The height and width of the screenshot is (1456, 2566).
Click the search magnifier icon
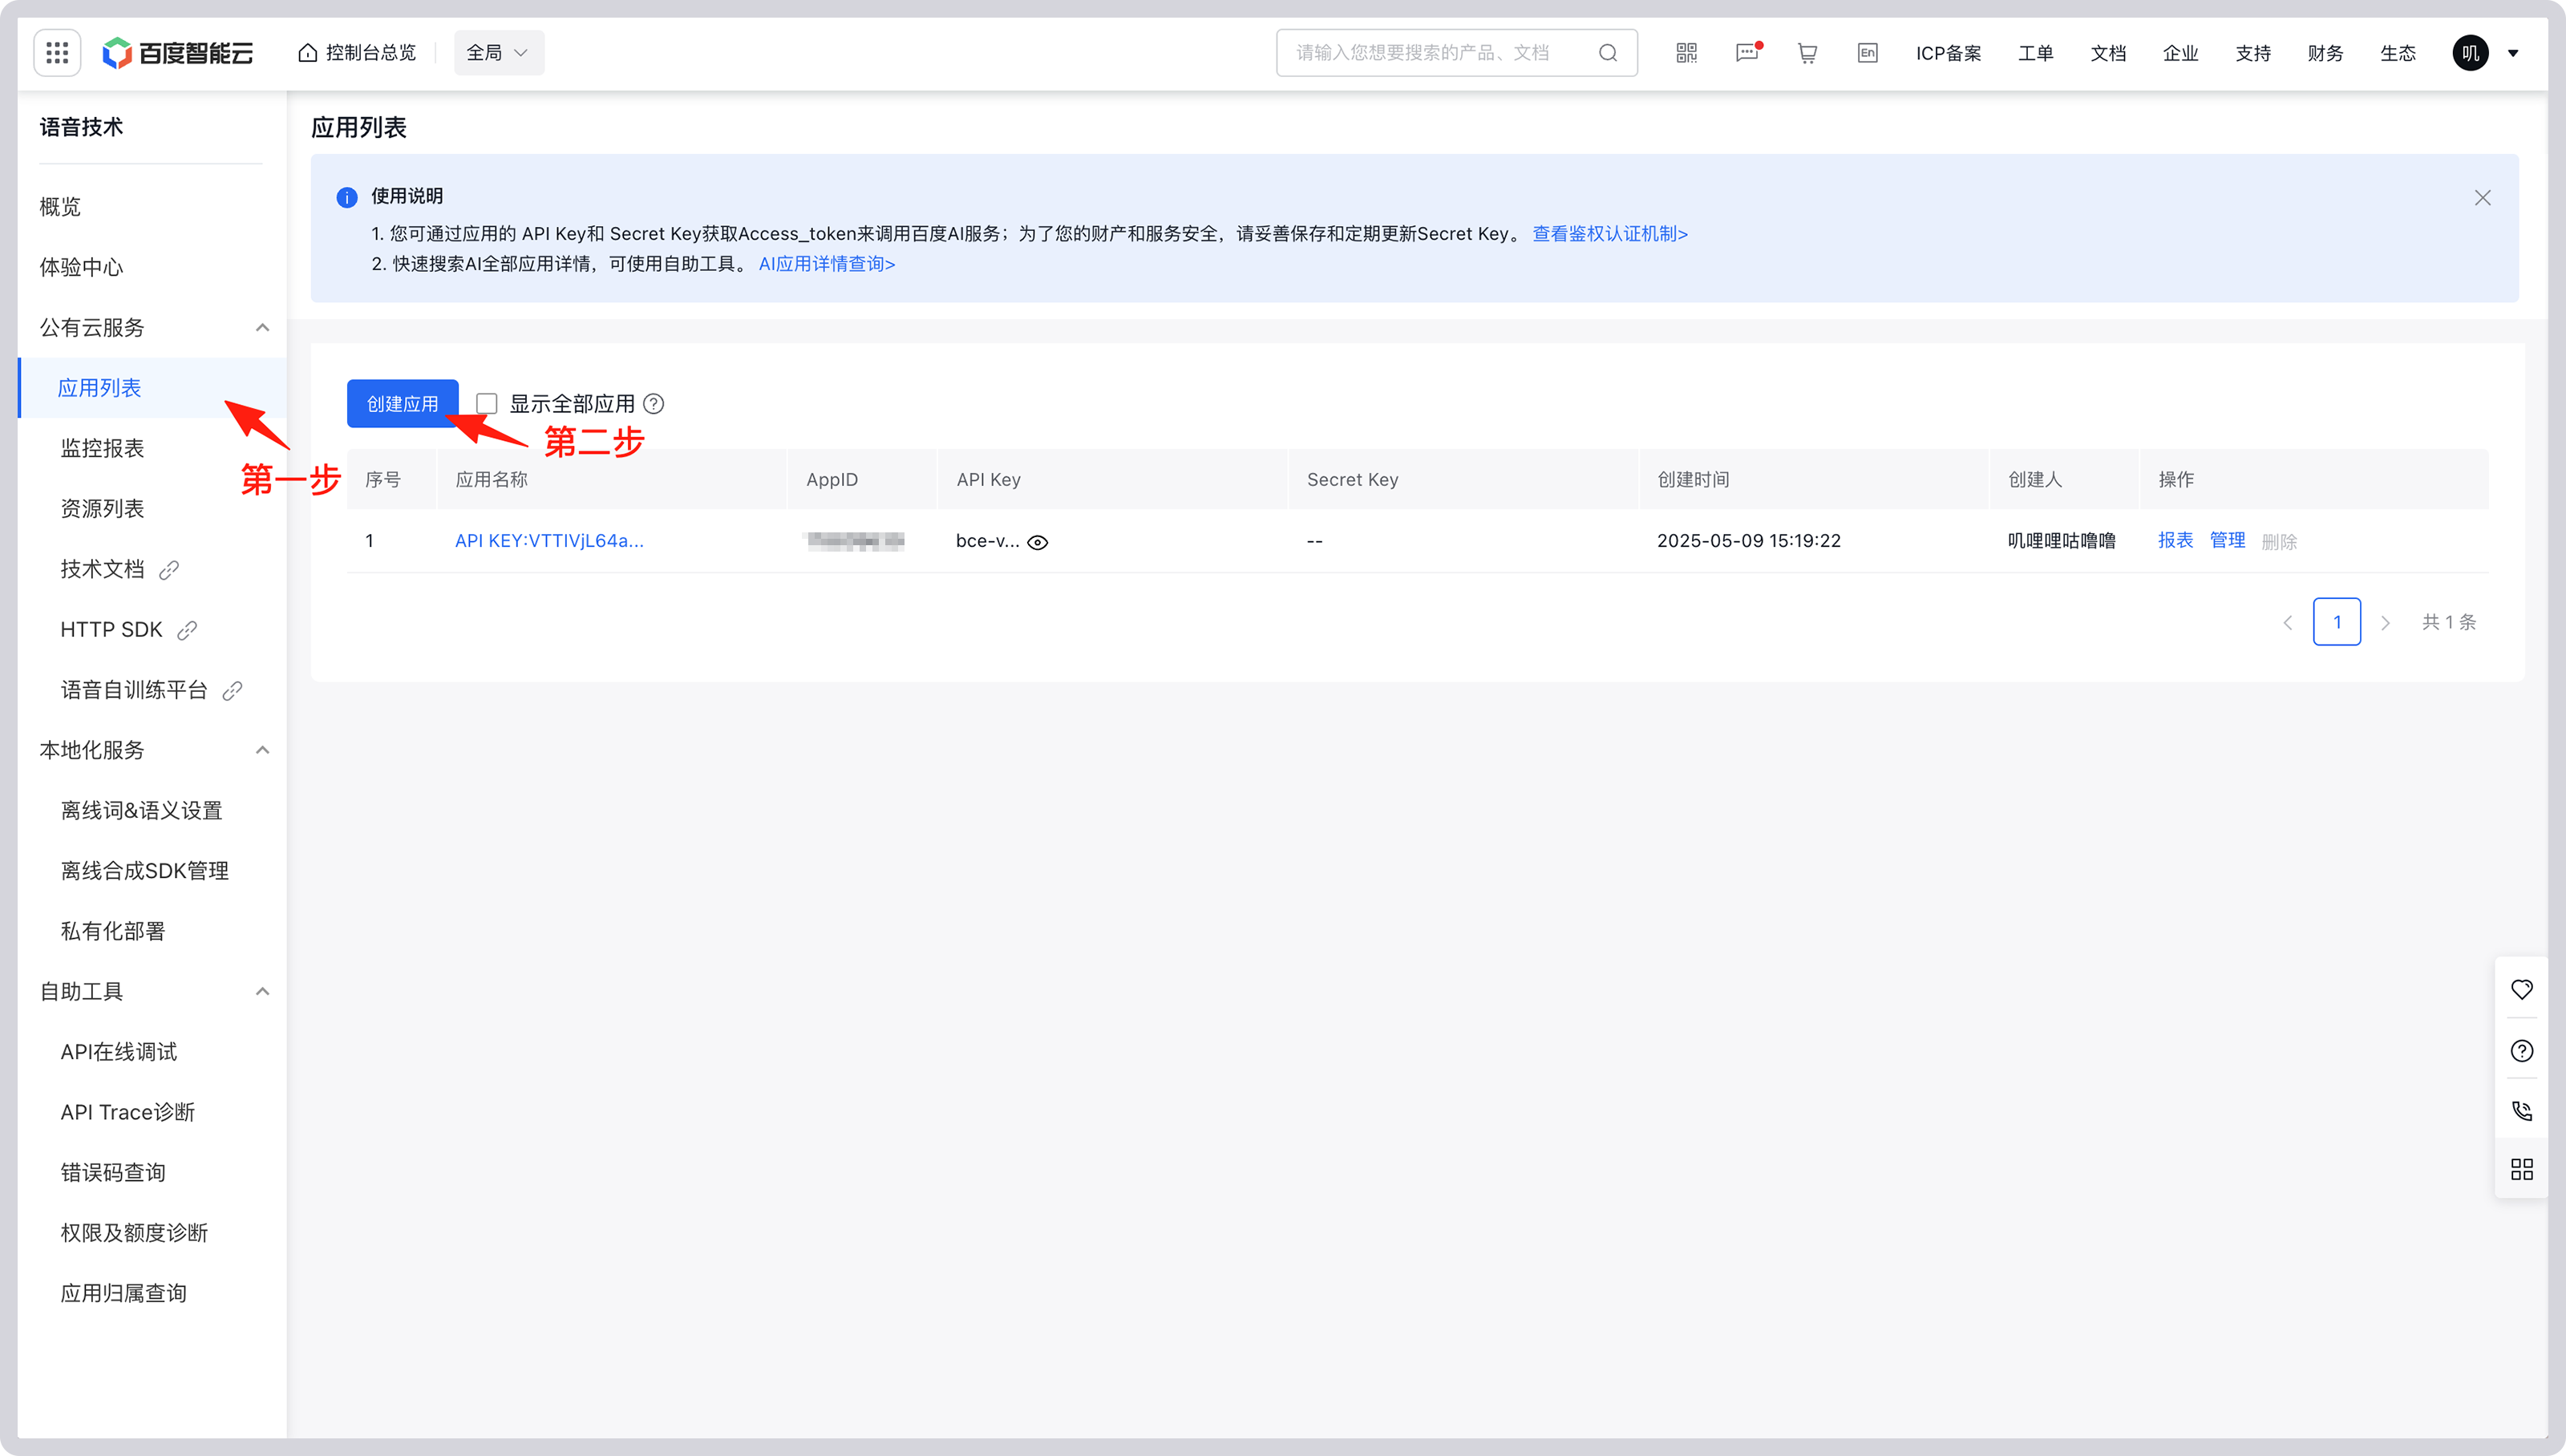(1607, 52)
